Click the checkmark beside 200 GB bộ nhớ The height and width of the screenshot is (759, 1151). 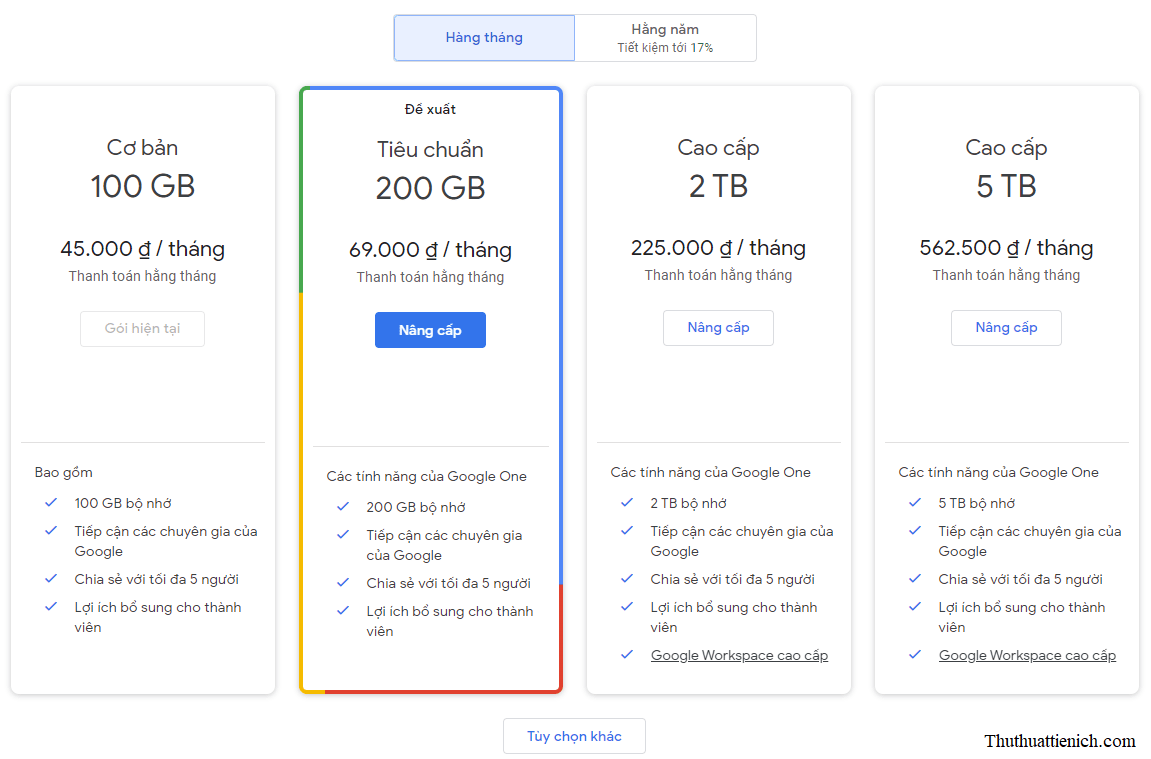pyautogui.click(x=343, y=506)
